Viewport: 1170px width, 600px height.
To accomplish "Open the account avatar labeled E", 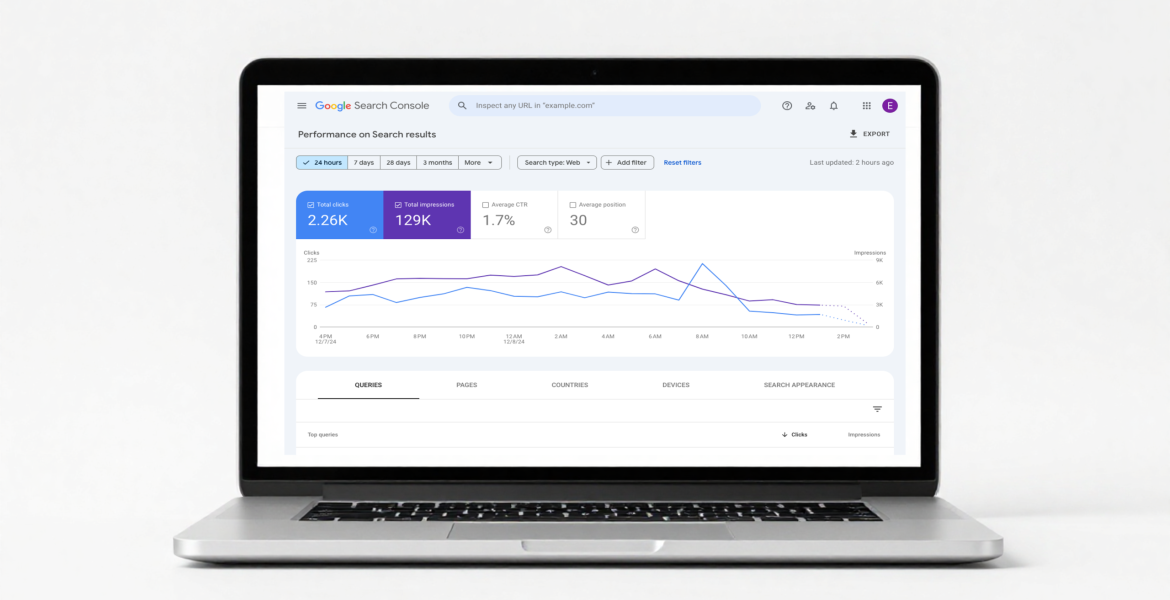I will point(889,106).
